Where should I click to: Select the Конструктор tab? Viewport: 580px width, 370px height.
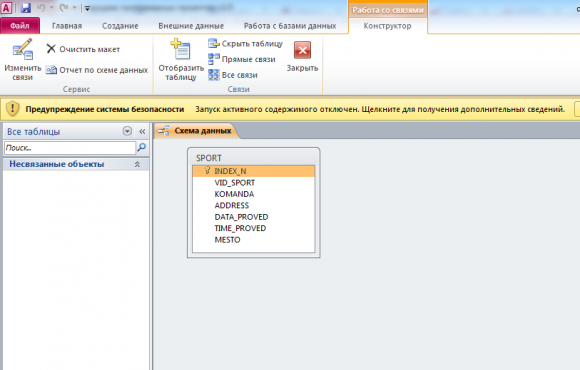click(x=387, y=26)
